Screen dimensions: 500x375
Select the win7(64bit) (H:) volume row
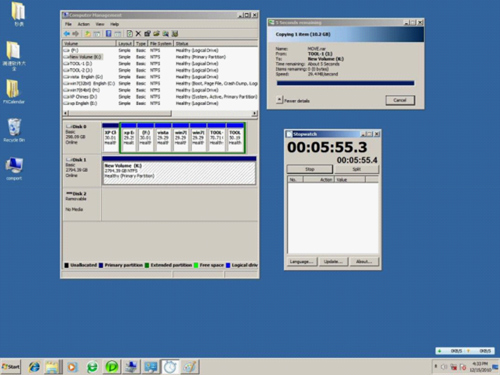tap(160, 90)
